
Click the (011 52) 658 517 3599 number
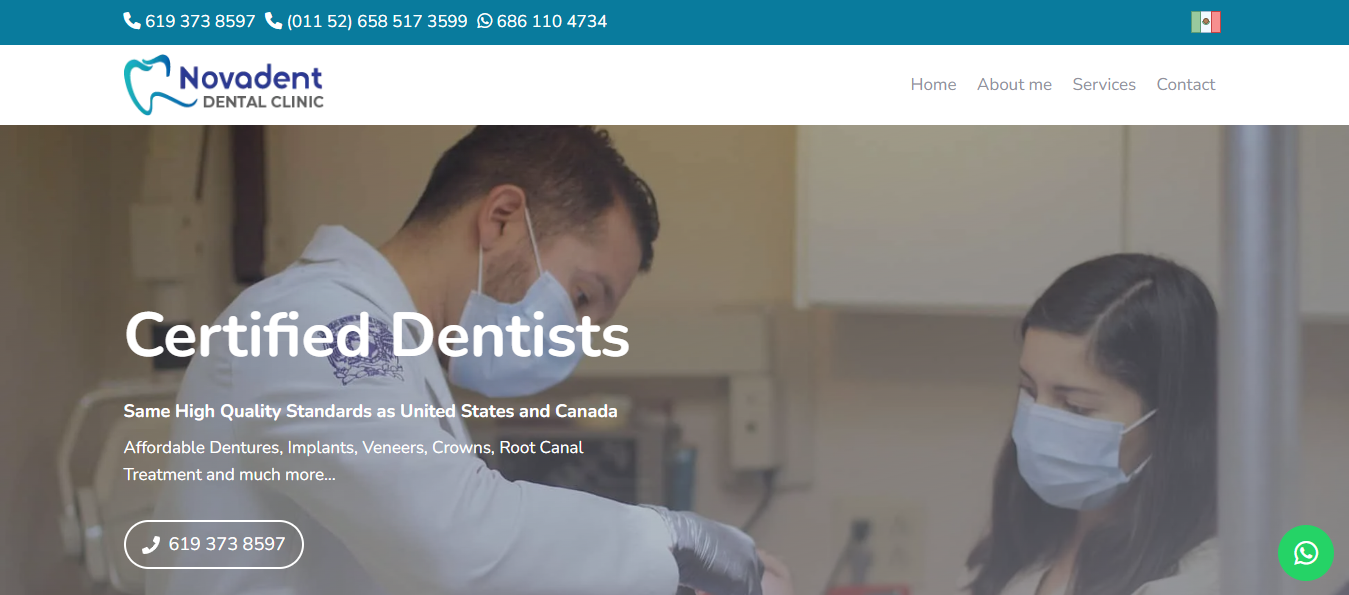pos(377,21)
